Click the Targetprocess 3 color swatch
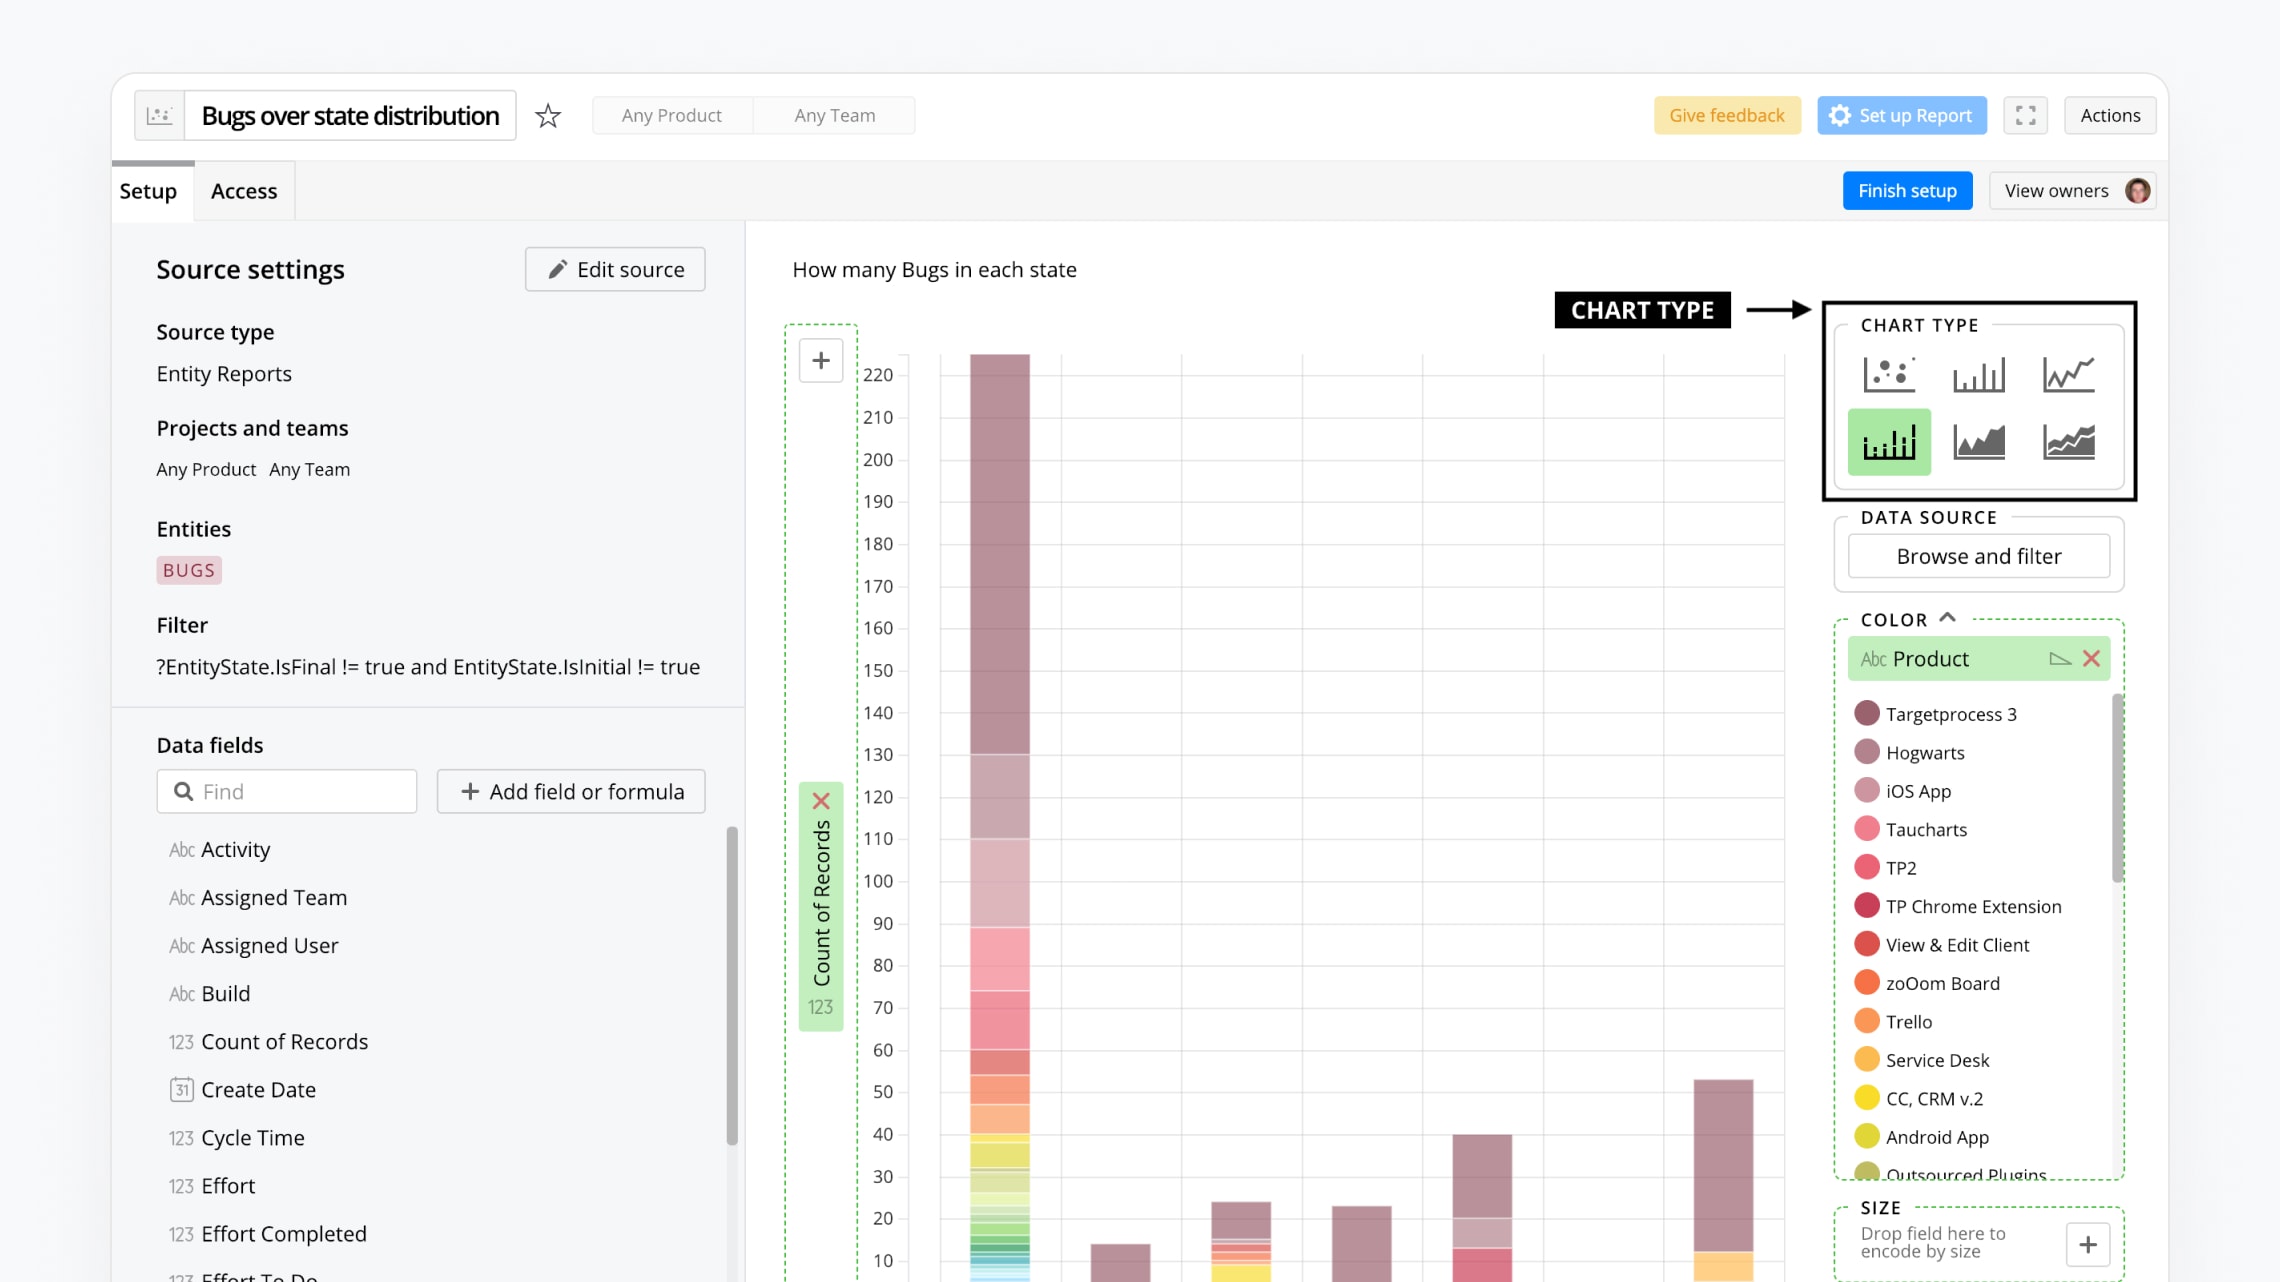Image resolution: width=2280 pixels, height=1282 pixels. point(1866,713)
